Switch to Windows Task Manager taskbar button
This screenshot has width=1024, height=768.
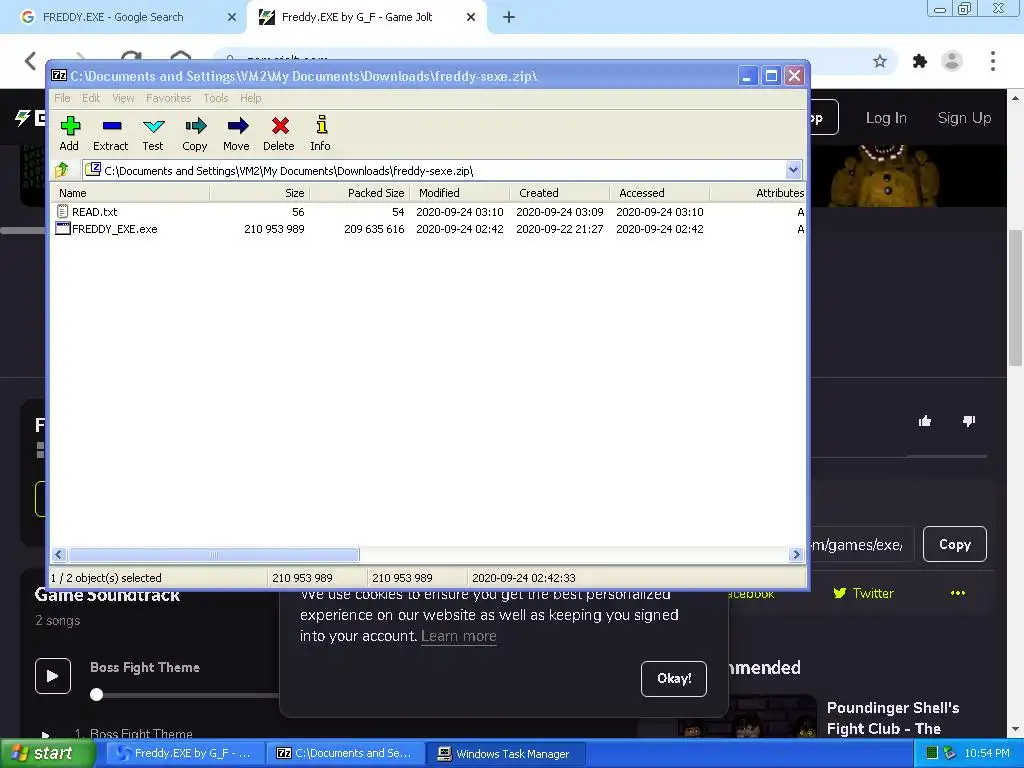505,754
